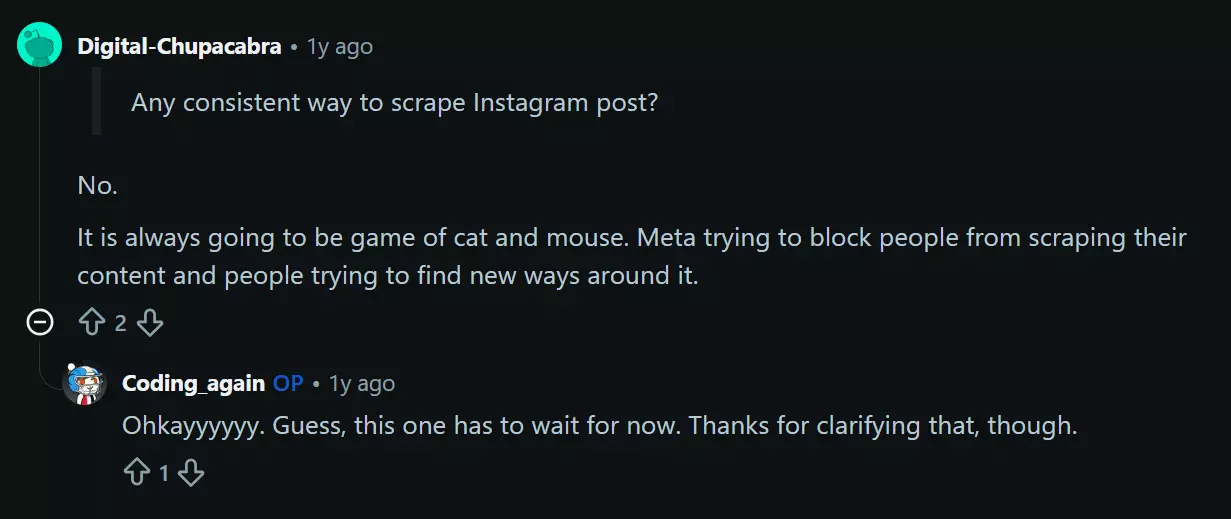Click the vote count 2 on first comment

click(121, 323)
